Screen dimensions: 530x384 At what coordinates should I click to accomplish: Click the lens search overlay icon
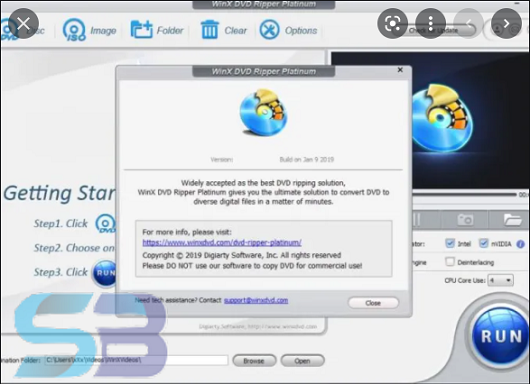(392, 23)
